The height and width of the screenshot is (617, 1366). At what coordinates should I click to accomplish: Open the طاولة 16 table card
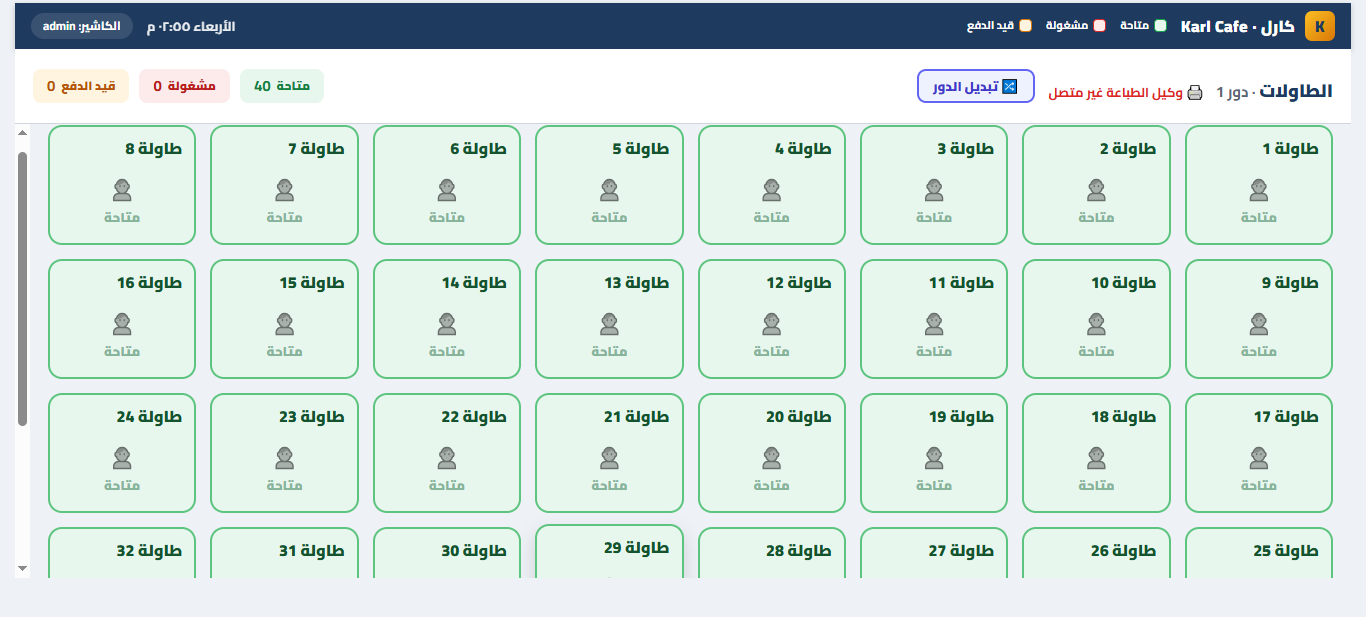point(122,319)
